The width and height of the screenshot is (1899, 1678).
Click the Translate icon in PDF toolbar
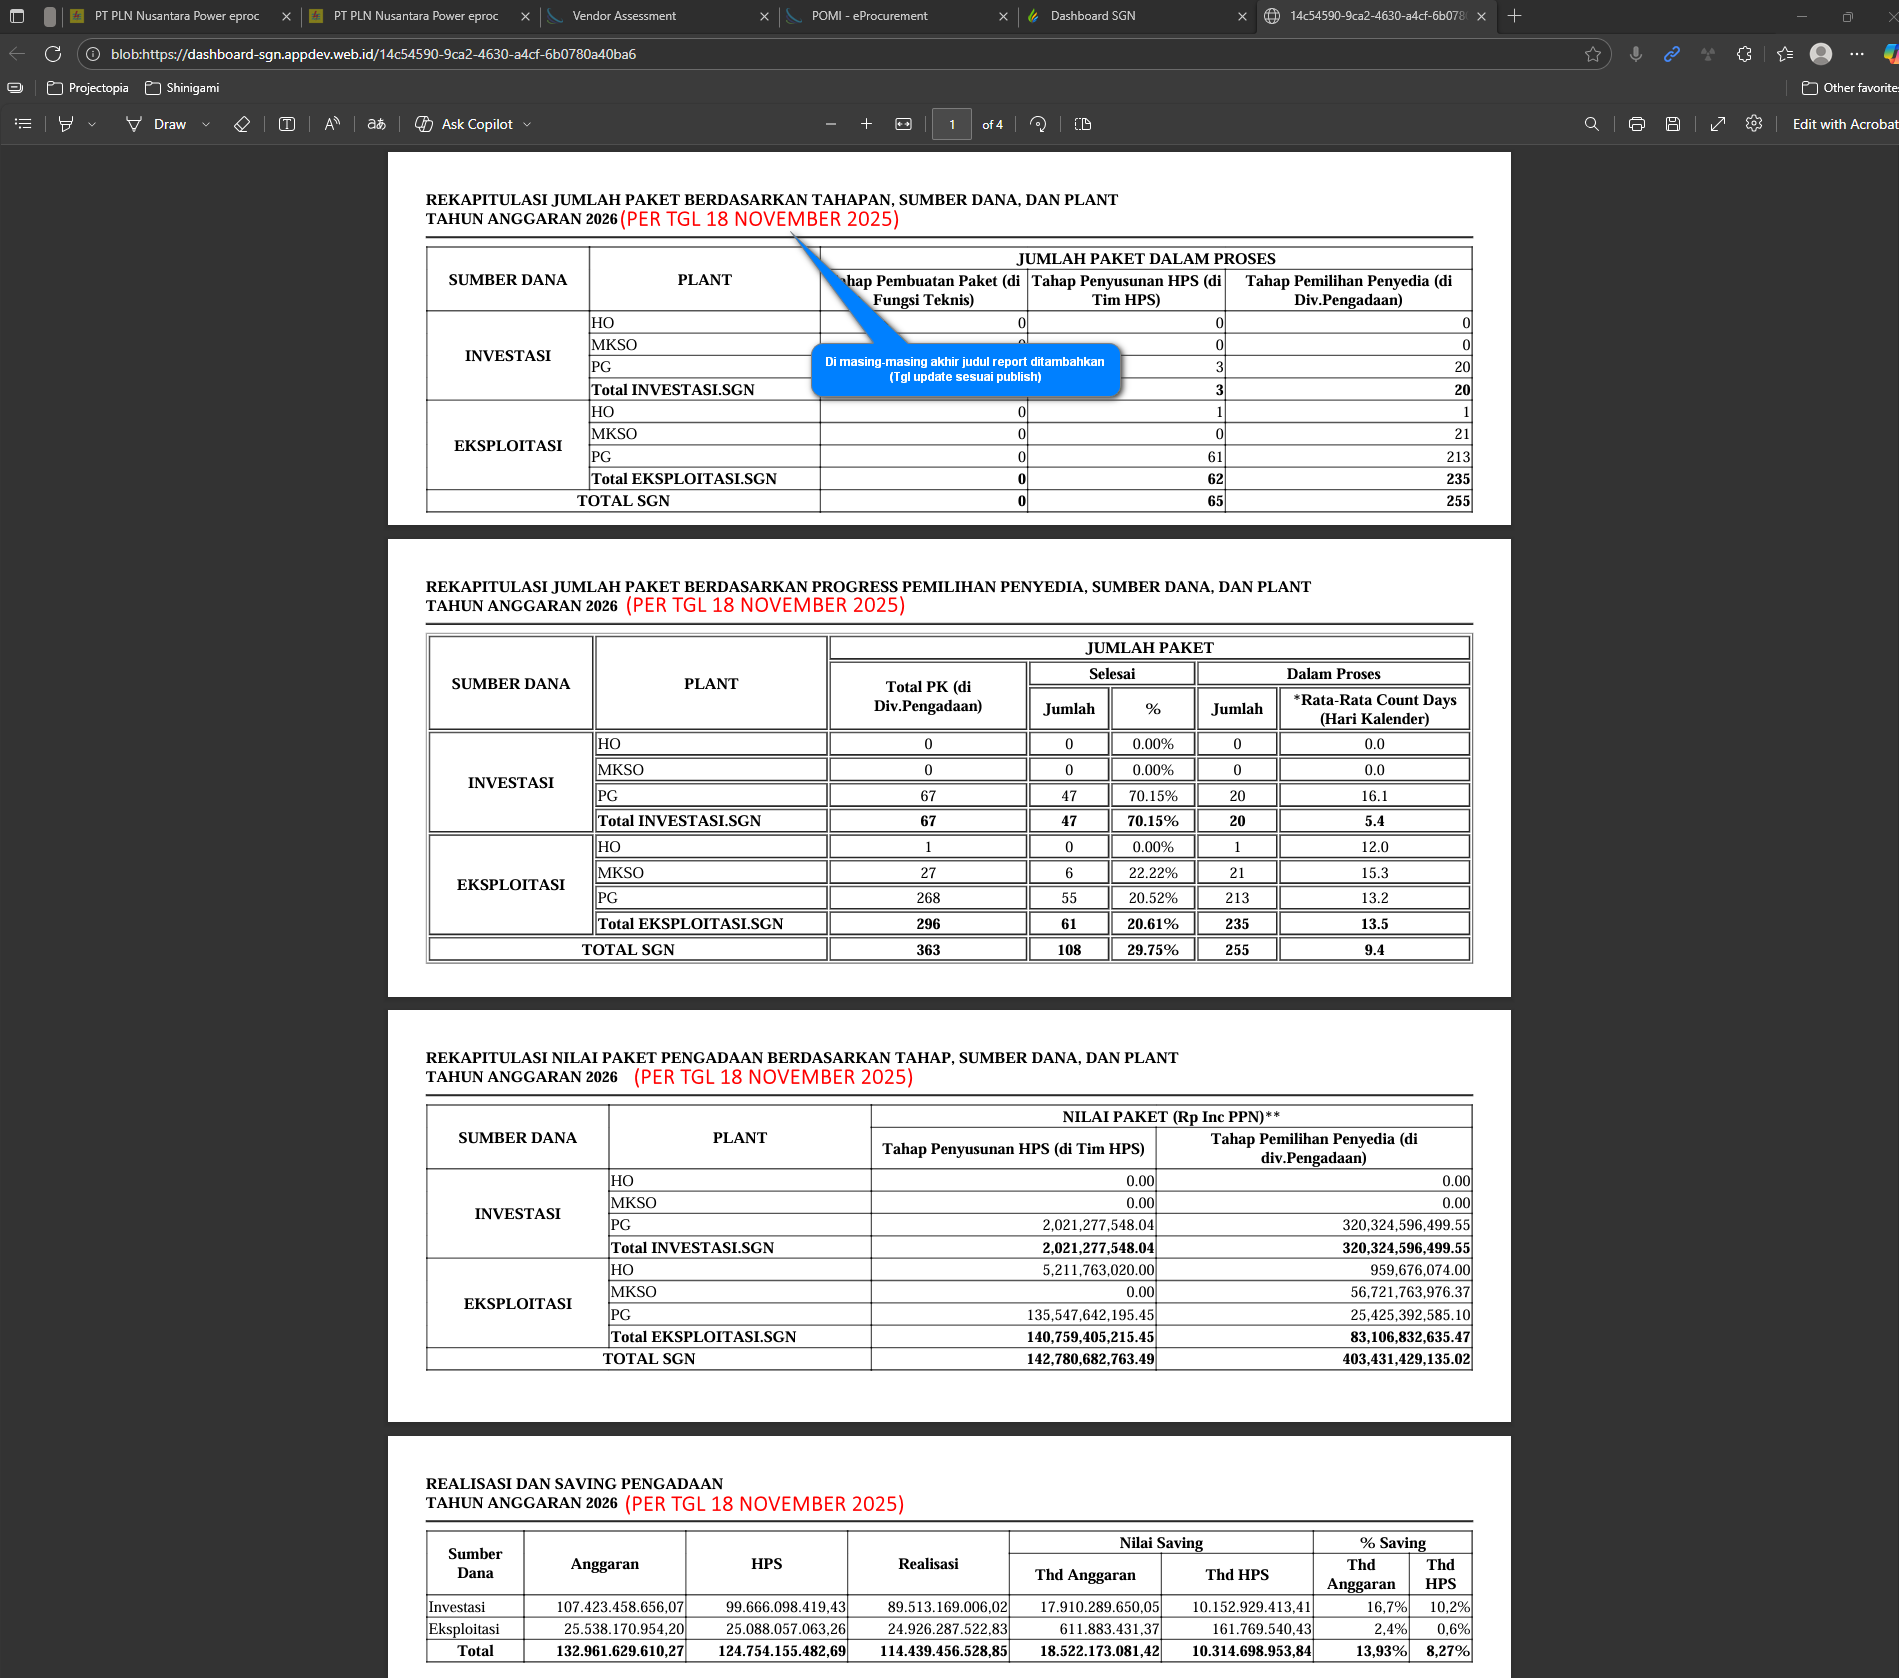(x=376, y=124)
